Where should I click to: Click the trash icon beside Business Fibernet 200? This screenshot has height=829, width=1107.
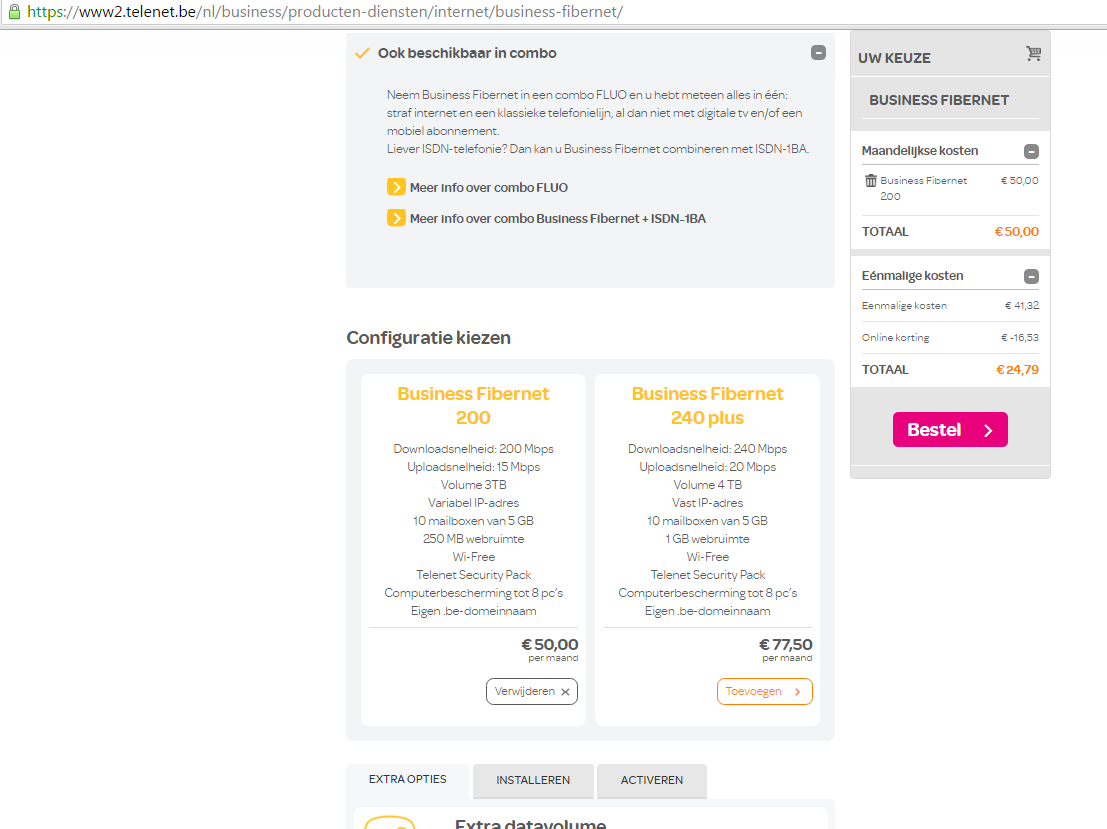point(870,181)
